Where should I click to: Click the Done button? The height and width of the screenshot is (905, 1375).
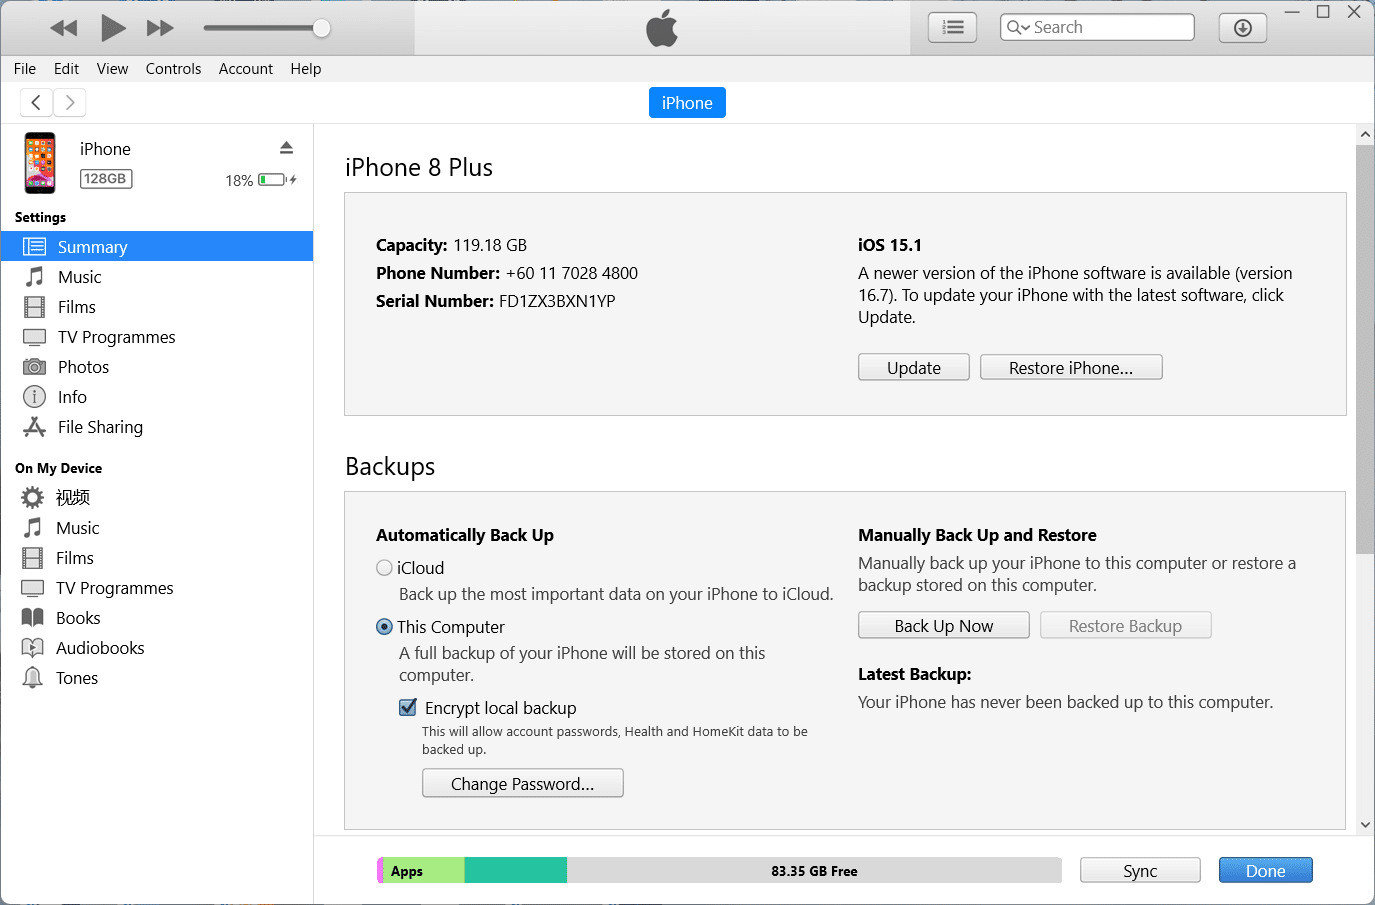pos(1266,870)
